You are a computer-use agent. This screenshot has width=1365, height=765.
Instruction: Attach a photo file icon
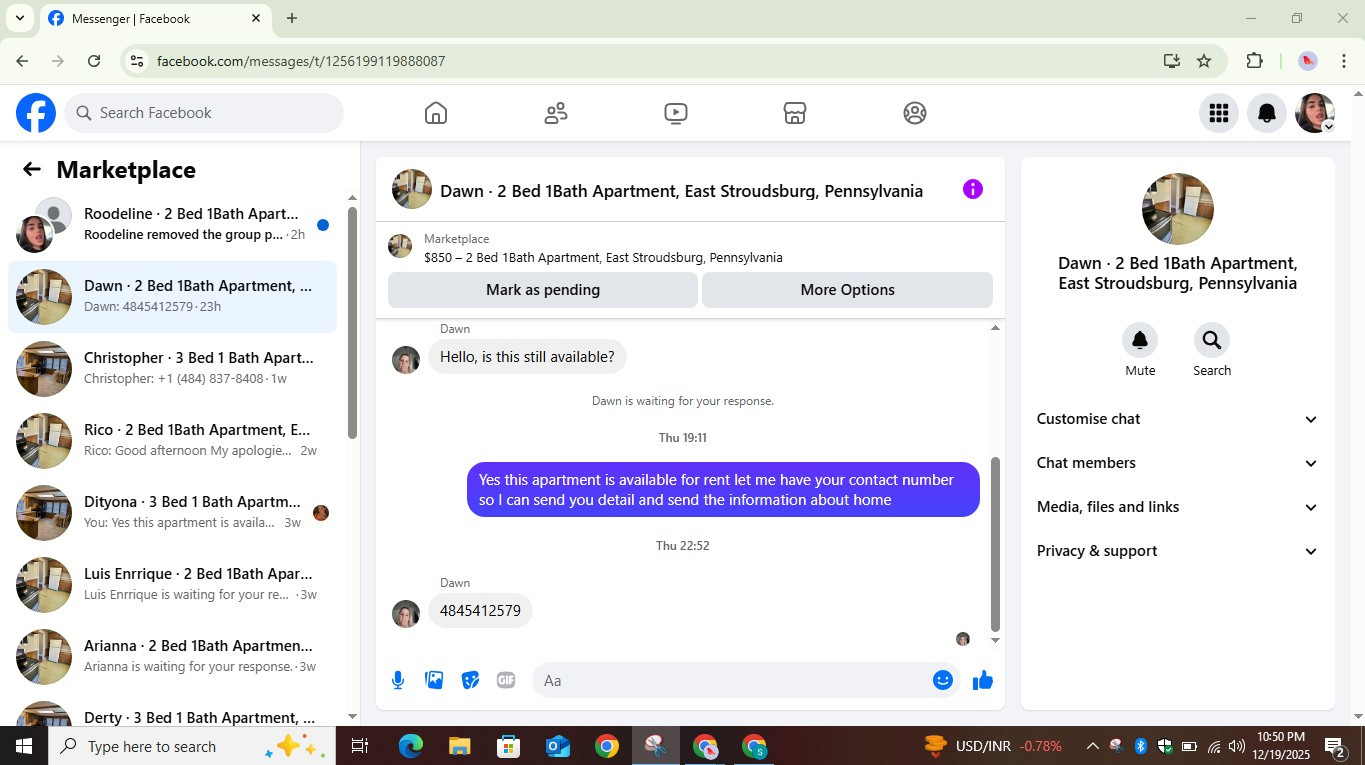tap(434, 680)
